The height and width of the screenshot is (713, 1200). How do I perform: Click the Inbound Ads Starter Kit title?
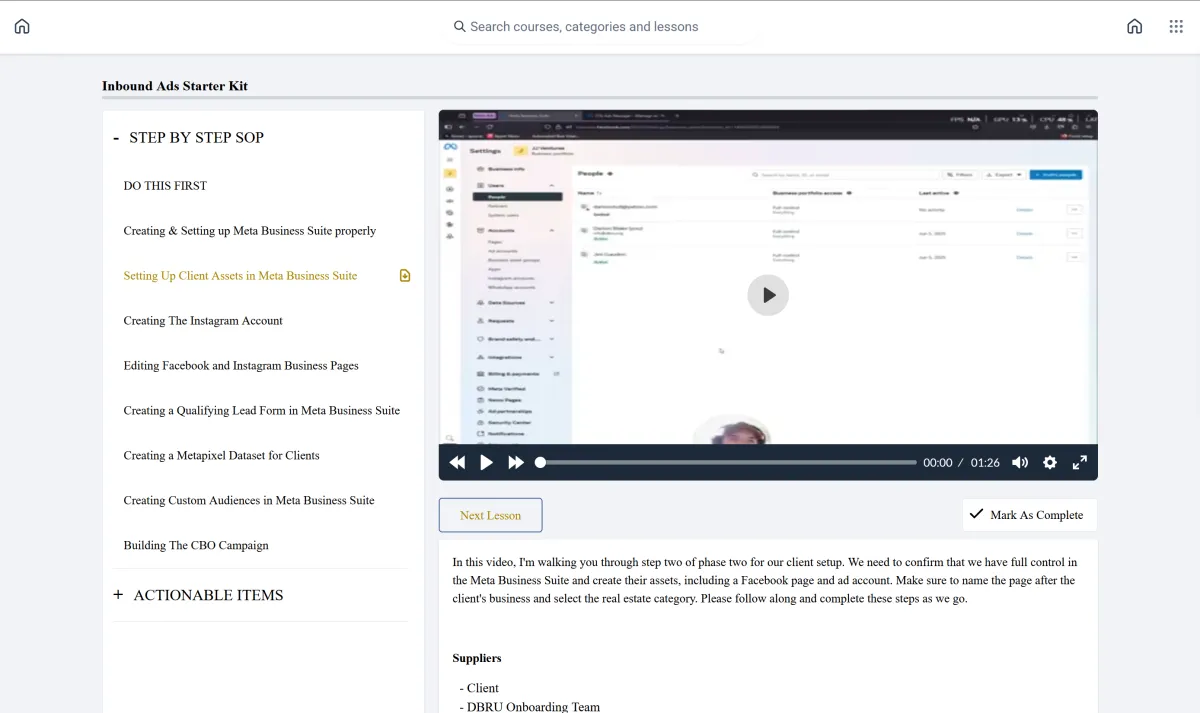(175, 86)
